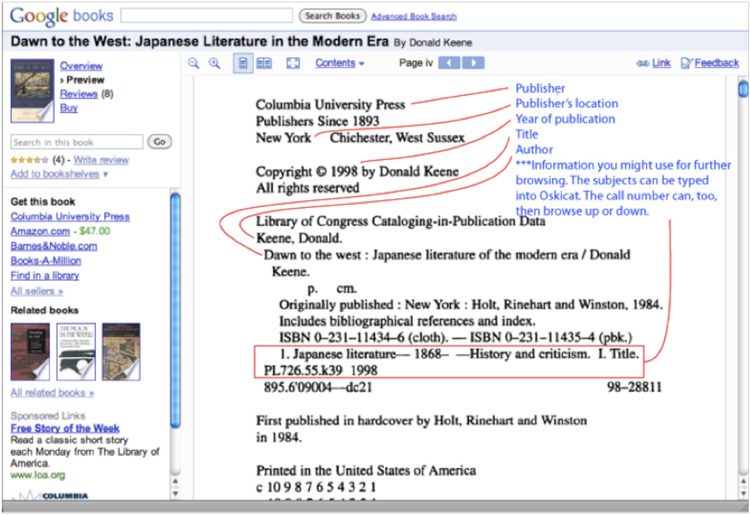Switch to two-page view
The width and height of the screenshot is (750, 515).
264,63
